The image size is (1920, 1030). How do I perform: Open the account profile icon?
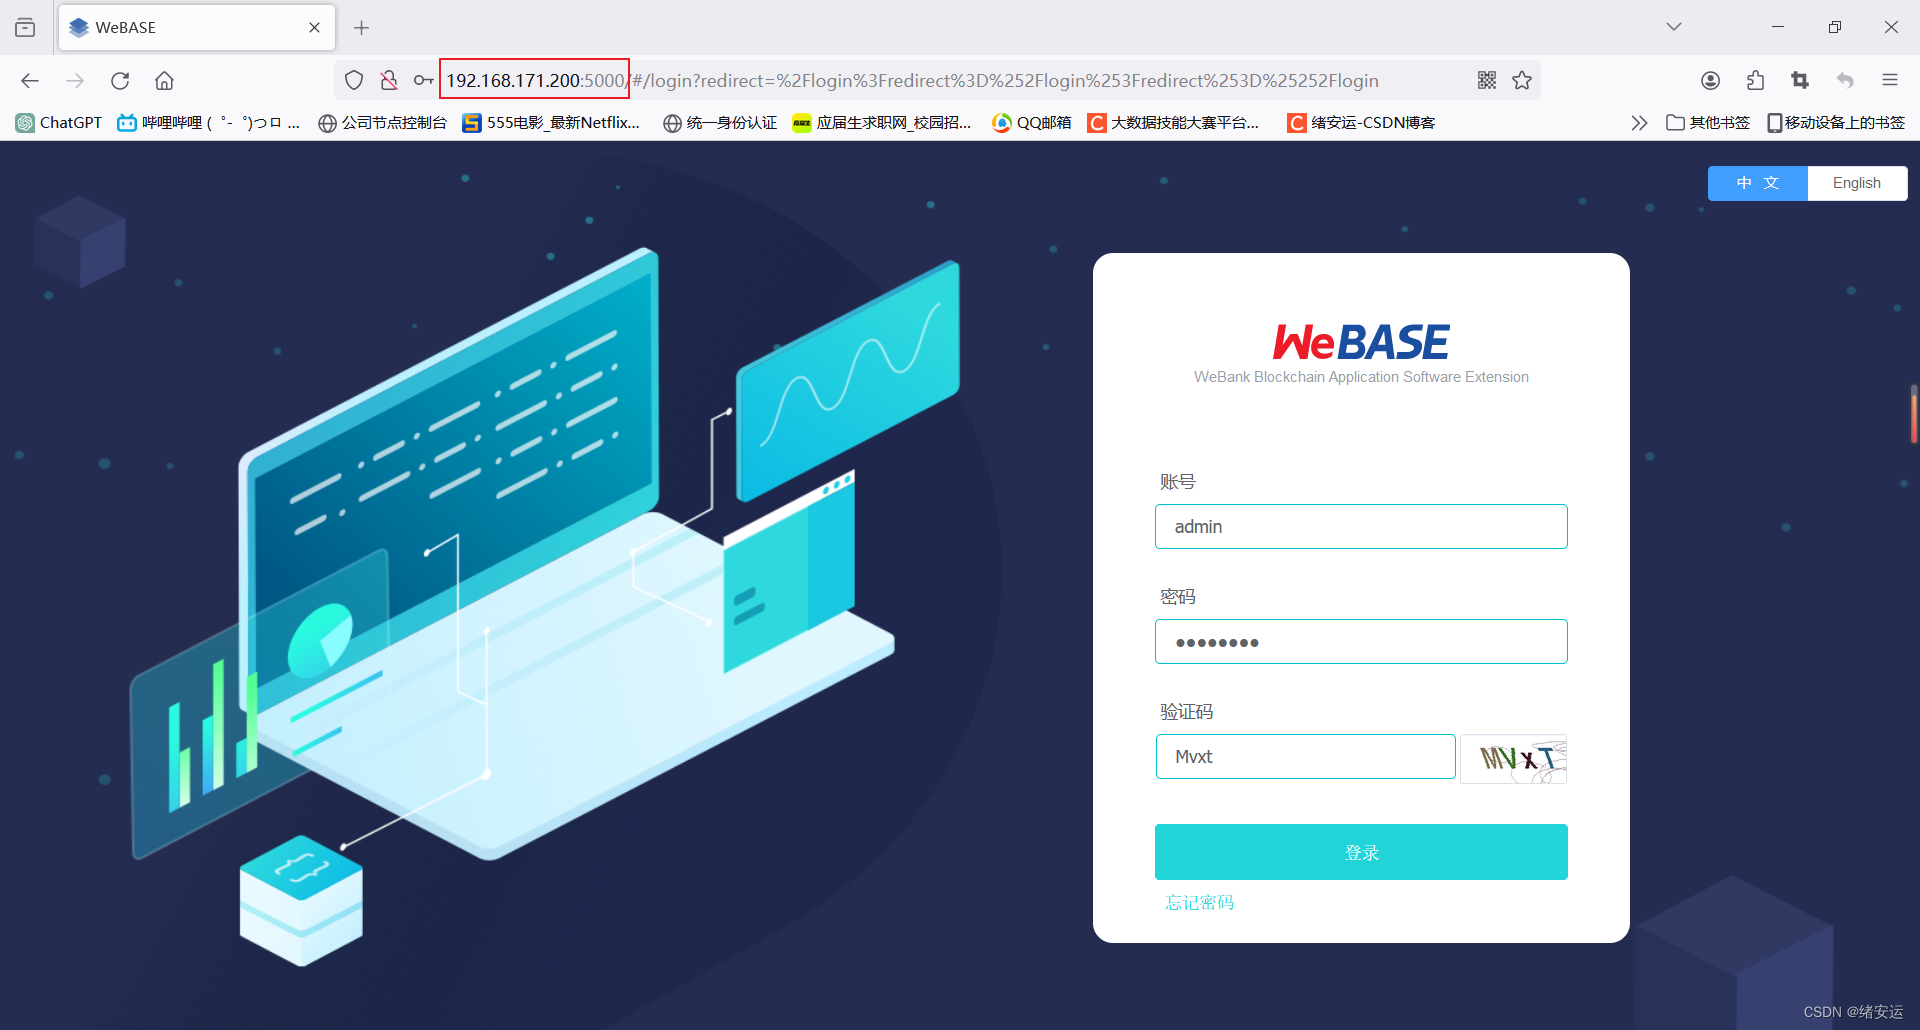click(x=1711, y=81)
